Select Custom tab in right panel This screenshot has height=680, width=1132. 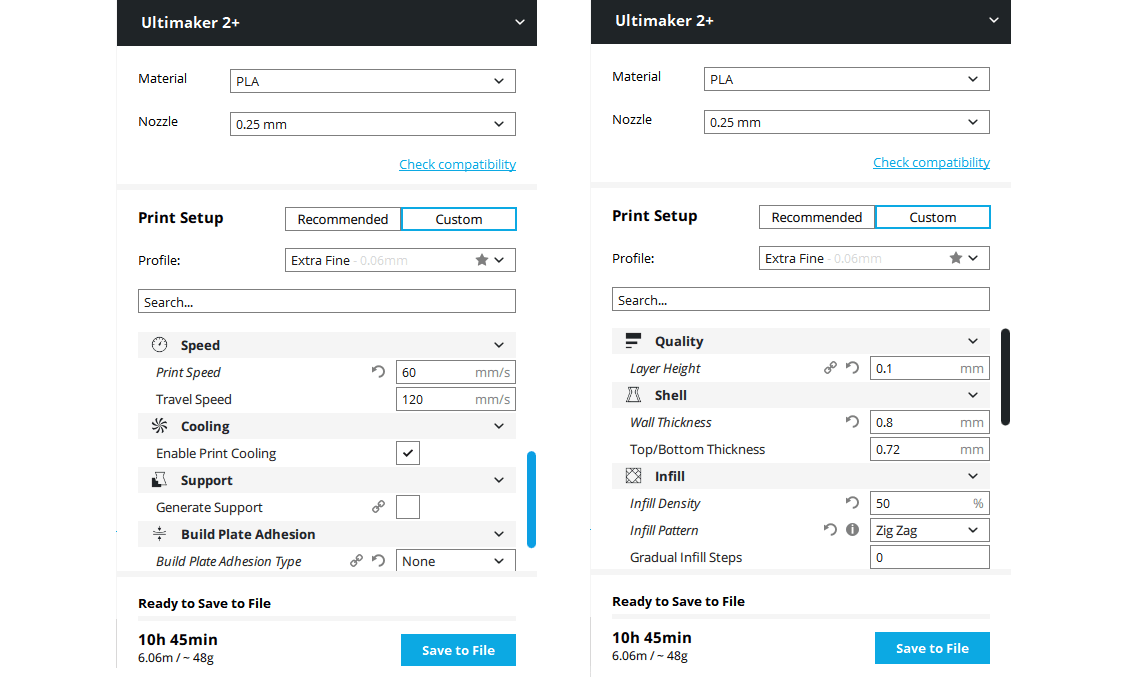pos(933,217)
